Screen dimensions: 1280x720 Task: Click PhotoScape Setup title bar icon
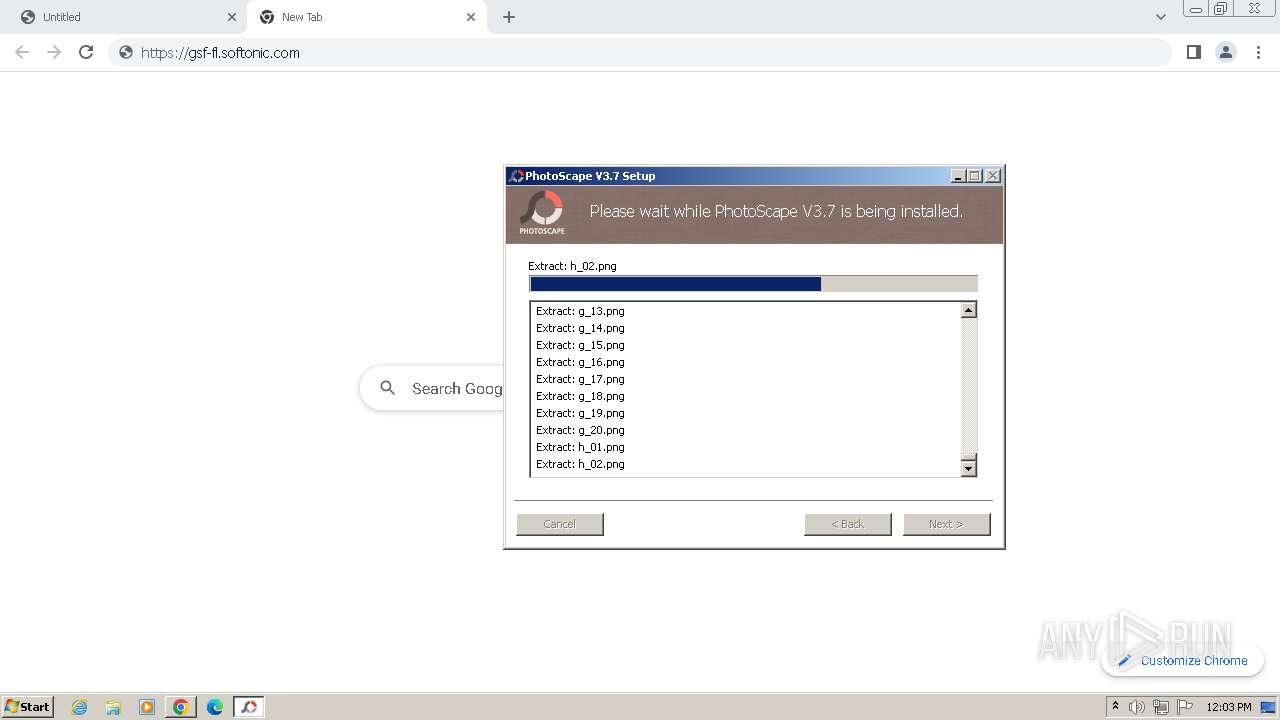[x=516, y=176]
